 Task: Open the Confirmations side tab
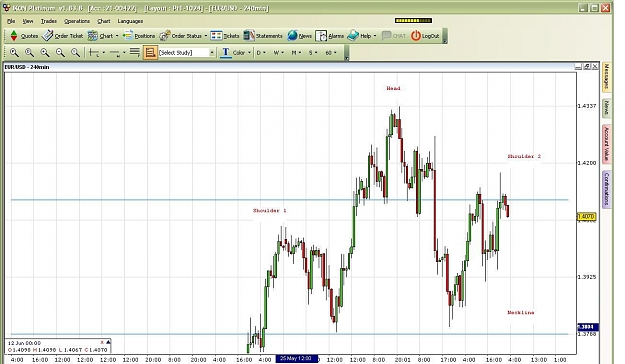pos(606,189)
